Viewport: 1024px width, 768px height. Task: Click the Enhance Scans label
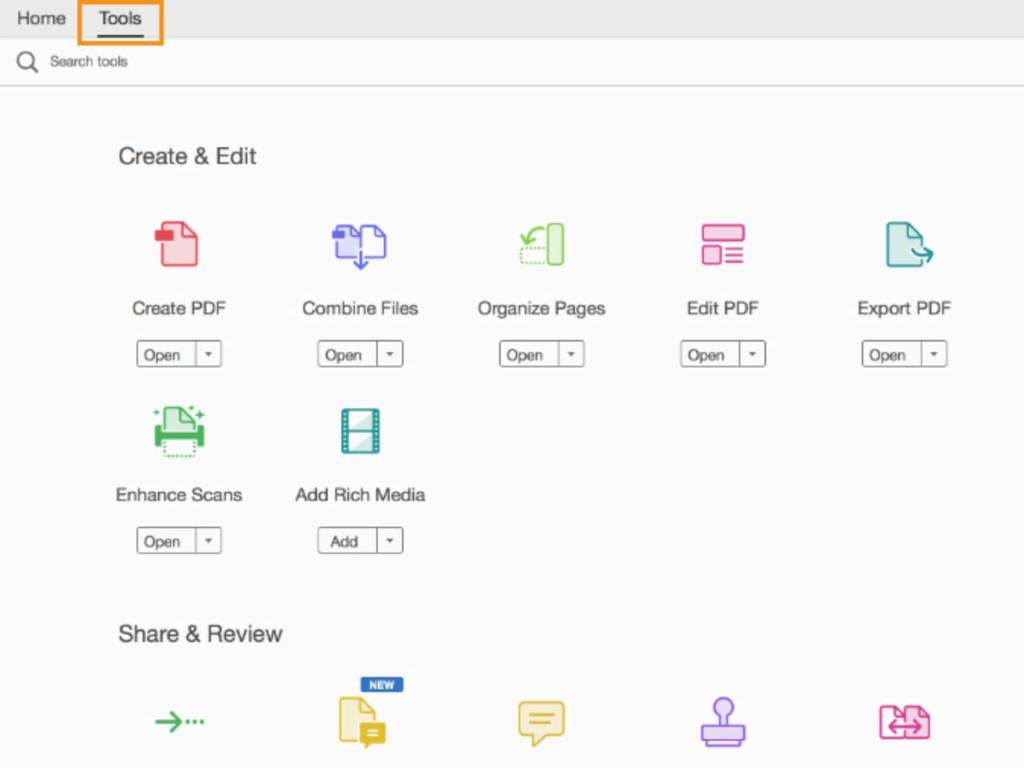point(179,495)
